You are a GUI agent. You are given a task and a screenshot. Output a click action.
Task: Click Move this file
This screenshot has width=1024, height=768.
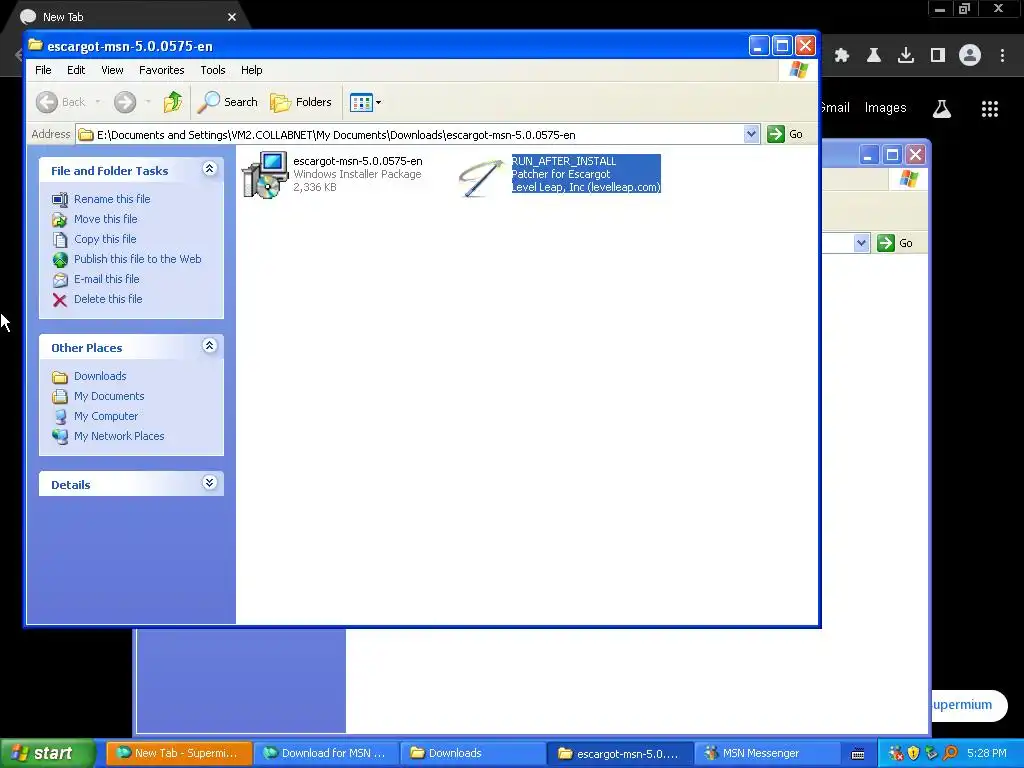tap(105, 219)
